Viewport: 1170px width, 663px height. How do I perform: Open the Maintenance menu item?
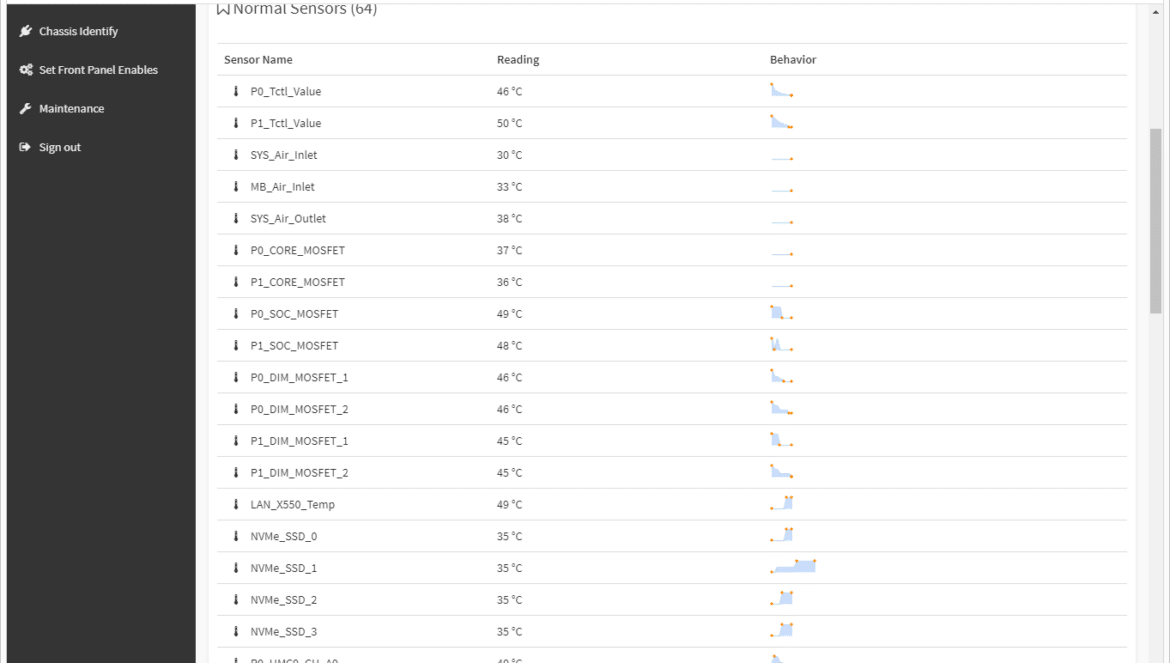pyautogui.click(x=72, y=108)
